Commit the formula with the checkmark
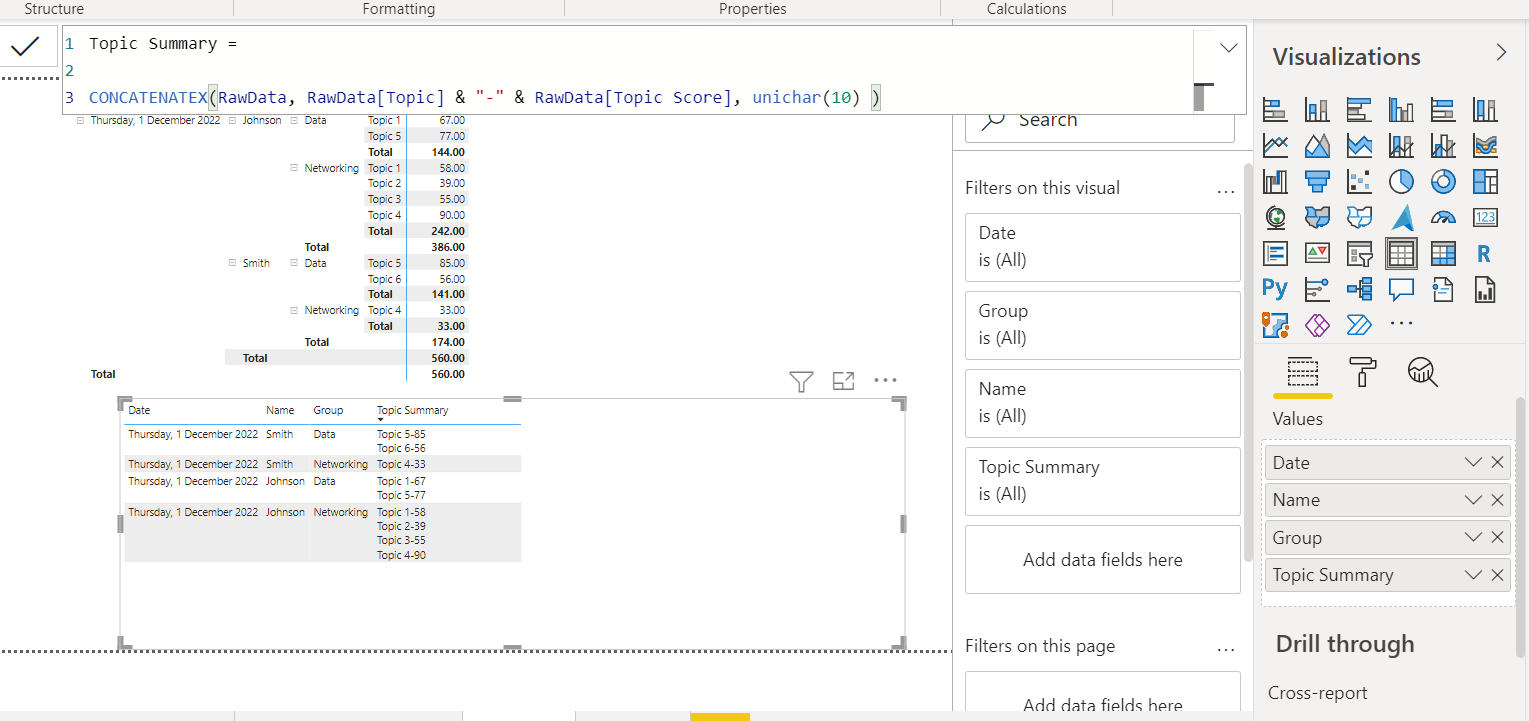 click(x=24, y=46)
